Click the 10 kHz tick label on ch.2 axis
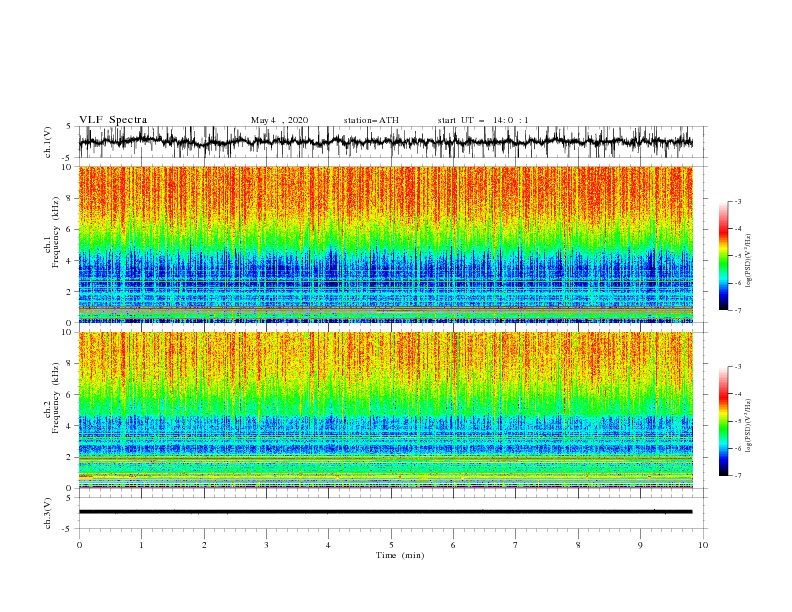 [x=68, y=332]
